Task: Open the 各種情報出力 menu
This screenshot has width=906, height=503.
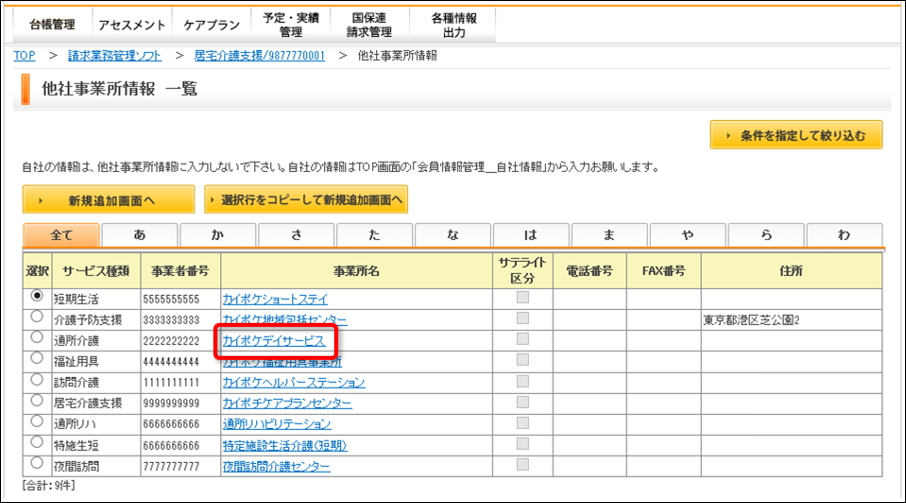Action: click(454, 25)
